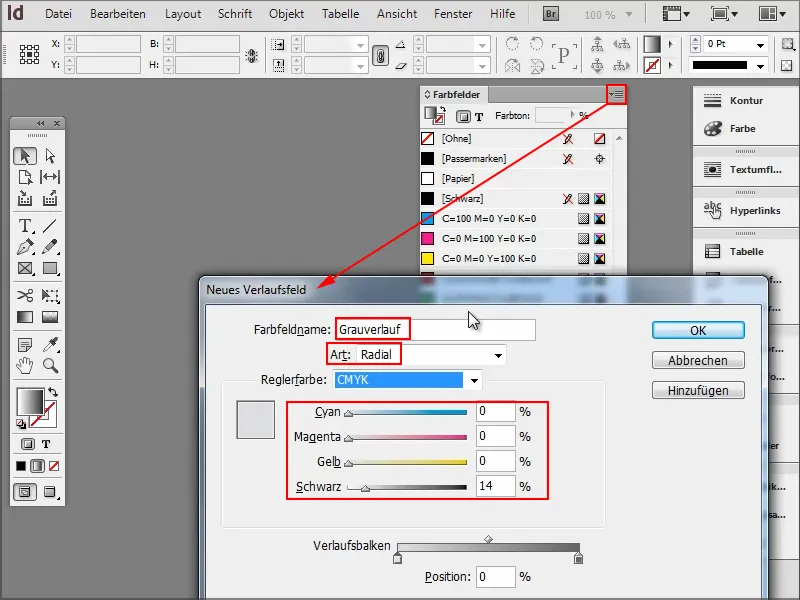Open stroke weight 0 Pt dropdown
The image size is (800, 600).
coord(760,45)
